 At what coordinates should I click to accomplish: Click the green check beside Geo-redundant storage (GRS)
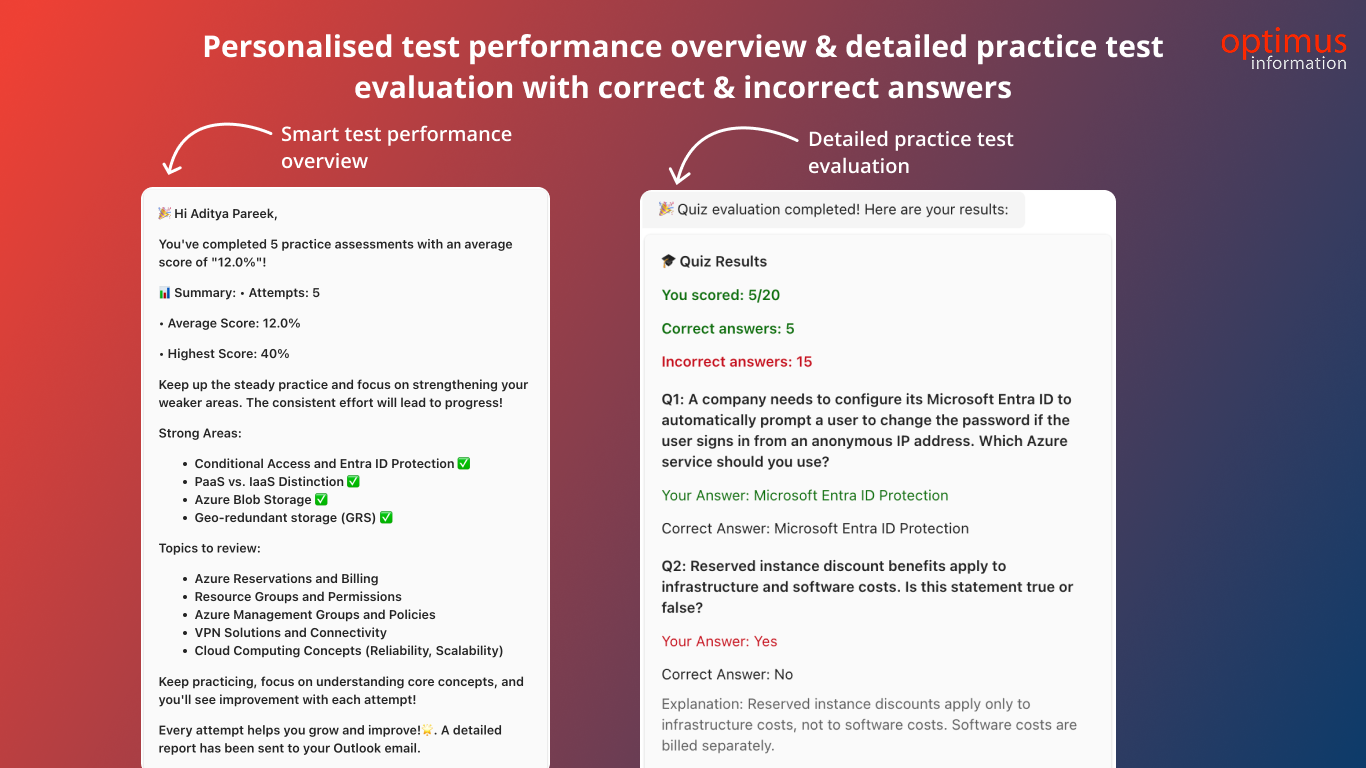(x=386, y=518)
